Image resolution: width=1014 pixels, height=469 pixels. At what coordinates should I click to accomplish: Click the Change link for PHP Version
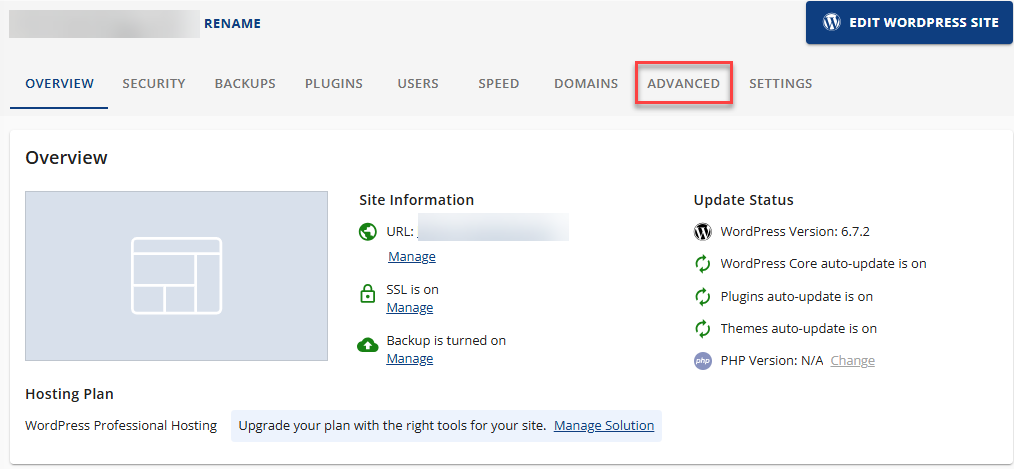[852, 360]
